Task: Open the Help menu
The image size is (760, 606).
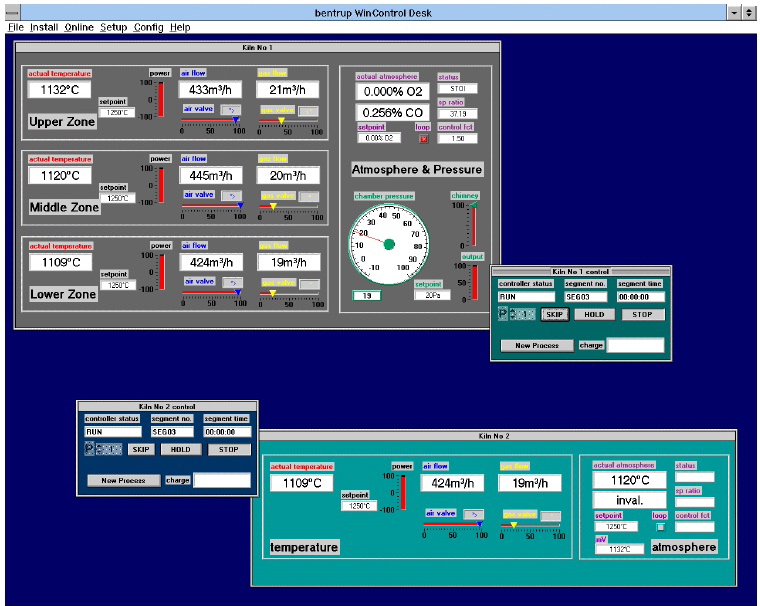Action: click(x=180, y=27)
